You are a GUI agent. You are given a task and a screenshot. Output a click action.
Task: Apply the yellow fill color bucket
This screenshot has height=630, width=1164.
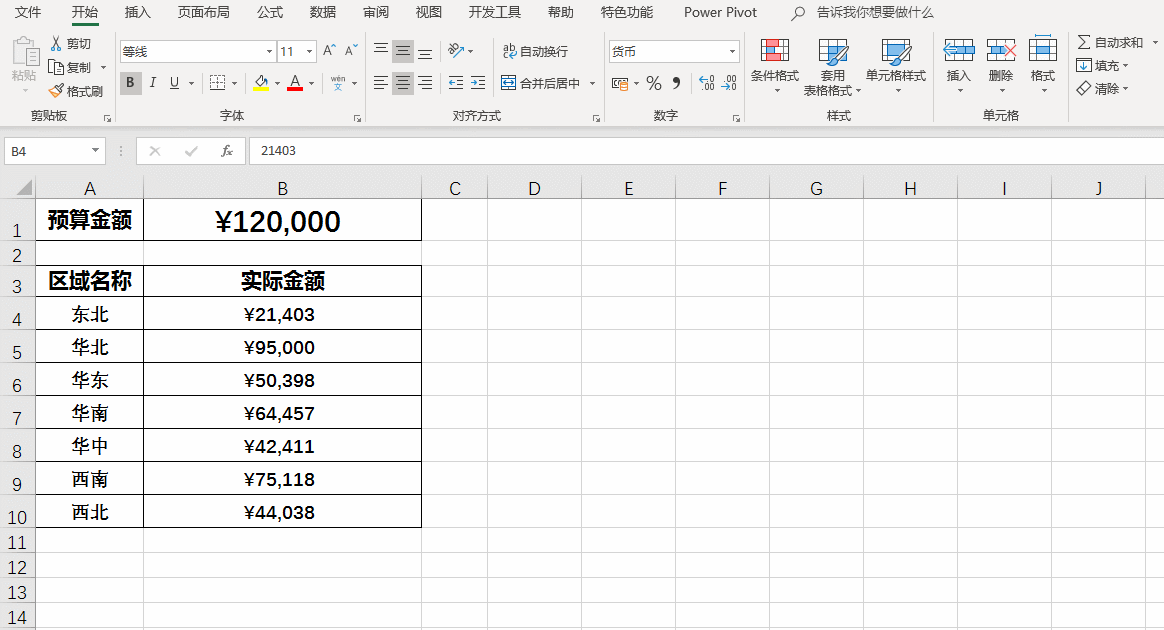(261, 82)
